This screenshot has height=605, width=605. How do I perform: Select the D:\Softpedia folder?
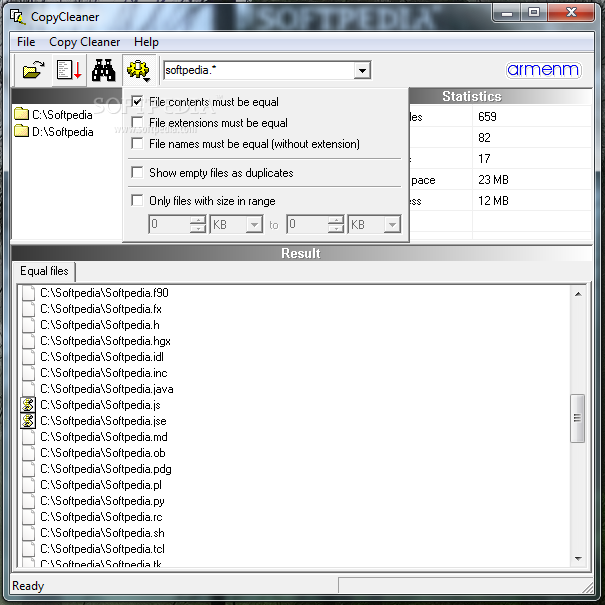click(x=54, y=132)
